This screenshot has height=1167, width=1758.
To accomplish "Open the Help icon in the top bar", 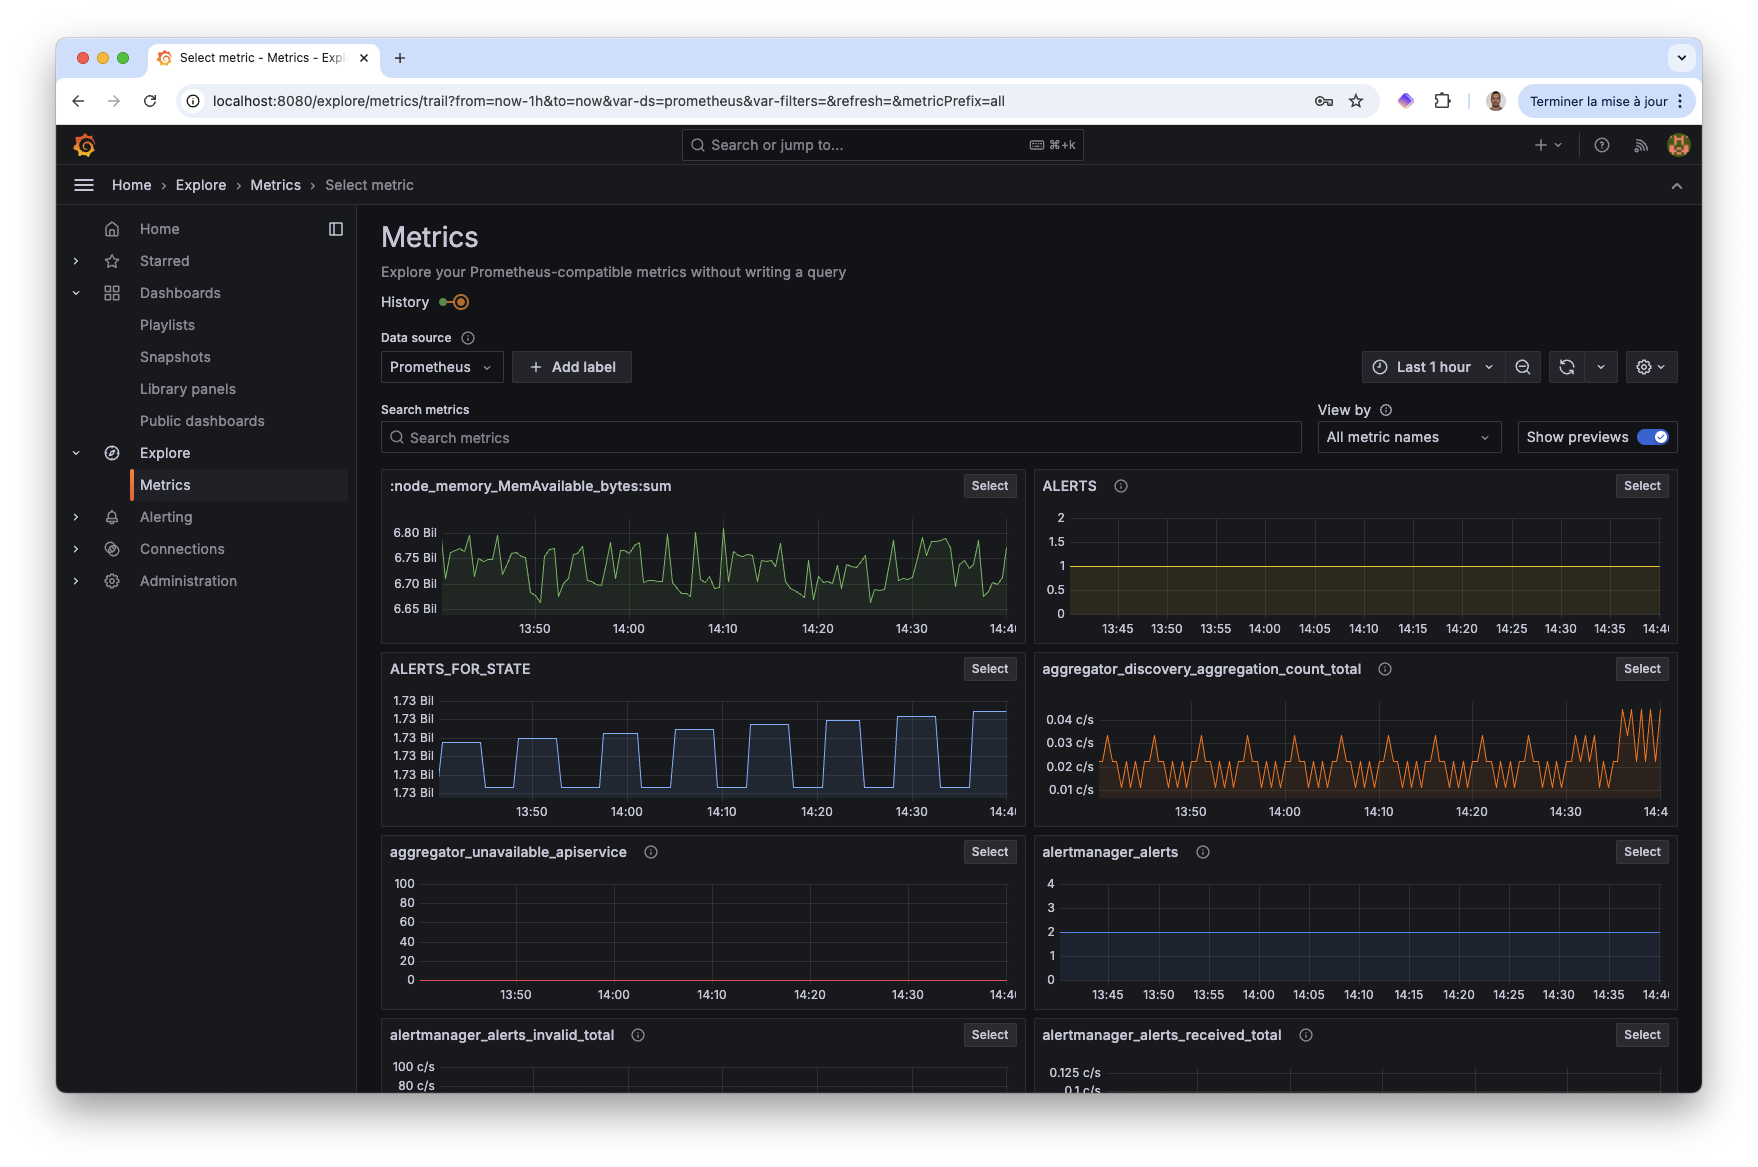I will pyautogui.click(x=1602, y=145).
